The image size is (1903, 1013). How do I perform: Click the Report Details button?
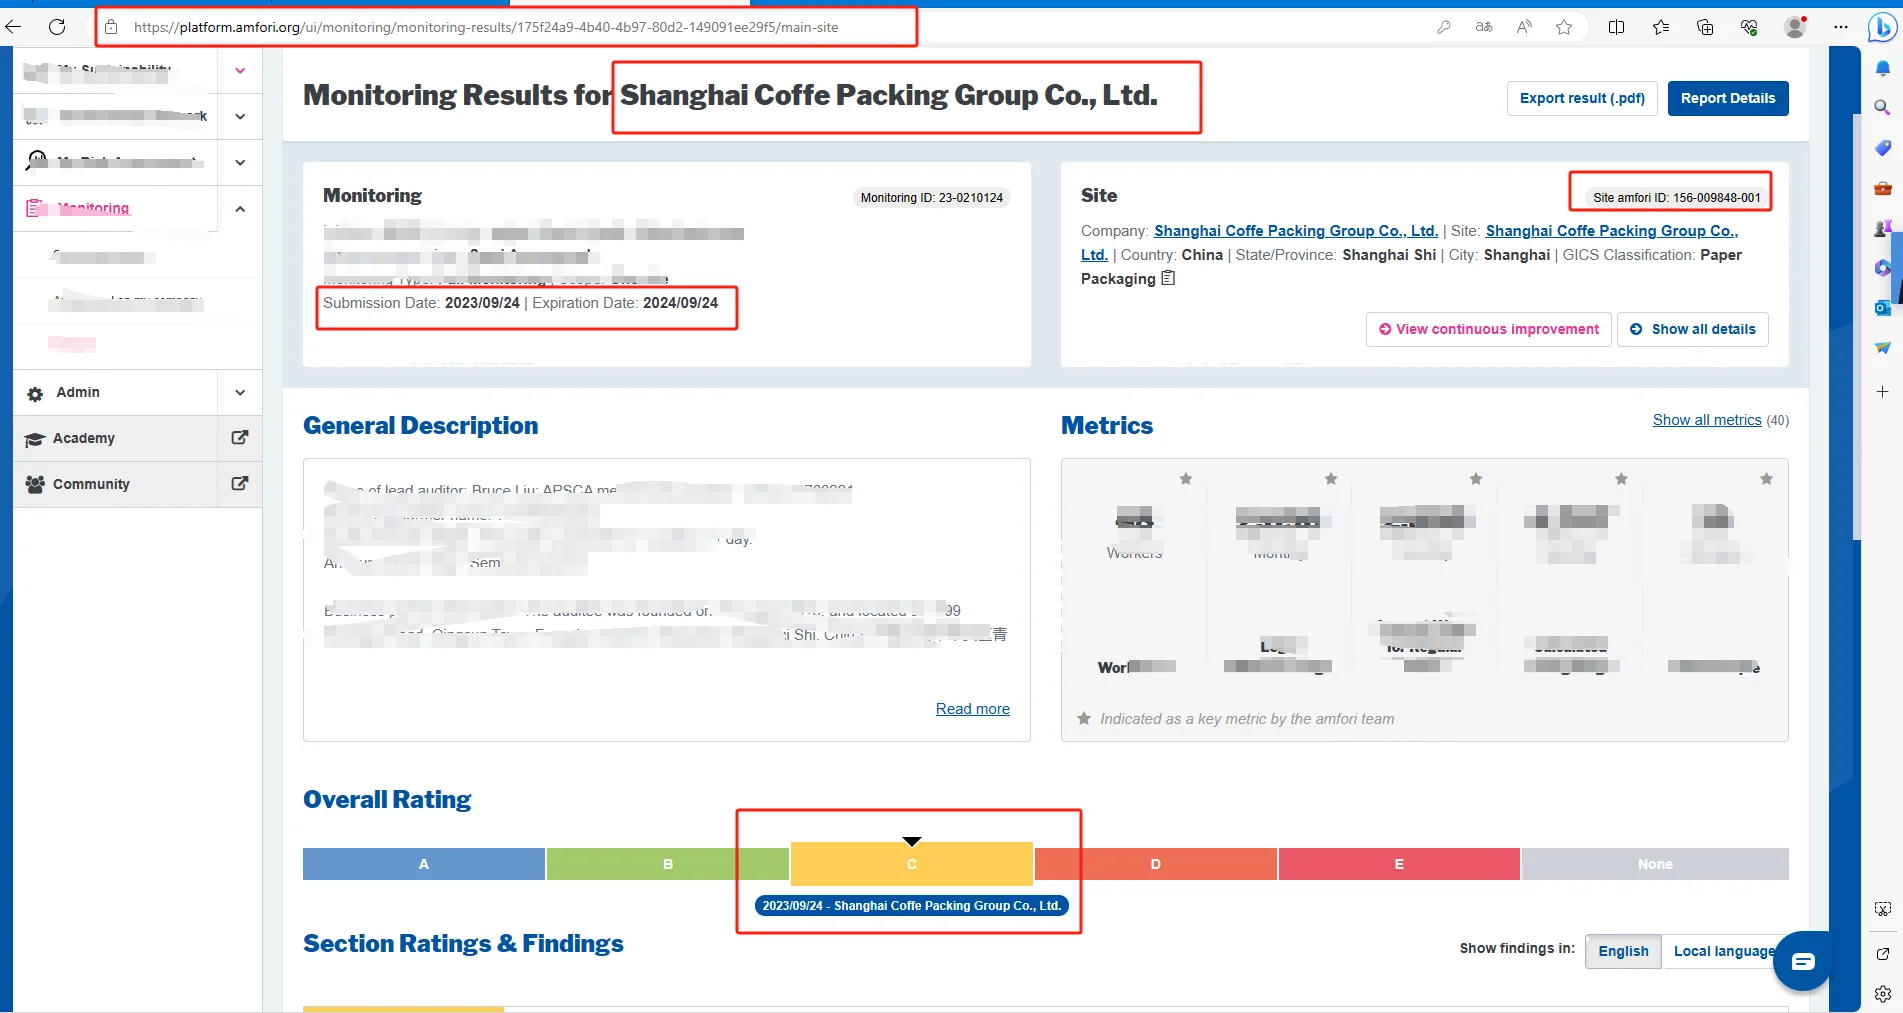[x=1728, y=98]
